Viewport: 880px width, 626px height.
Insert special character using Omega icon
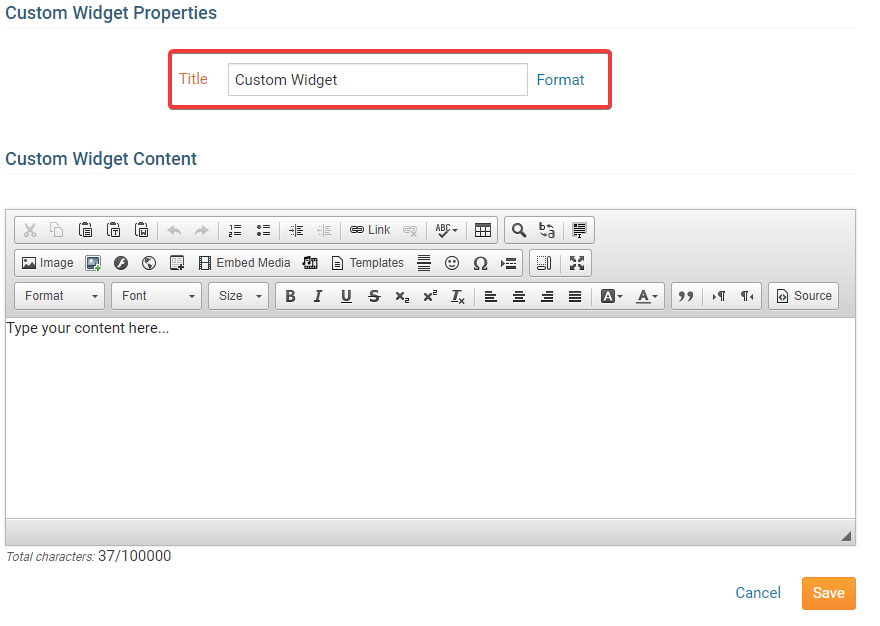coord(480,263)
